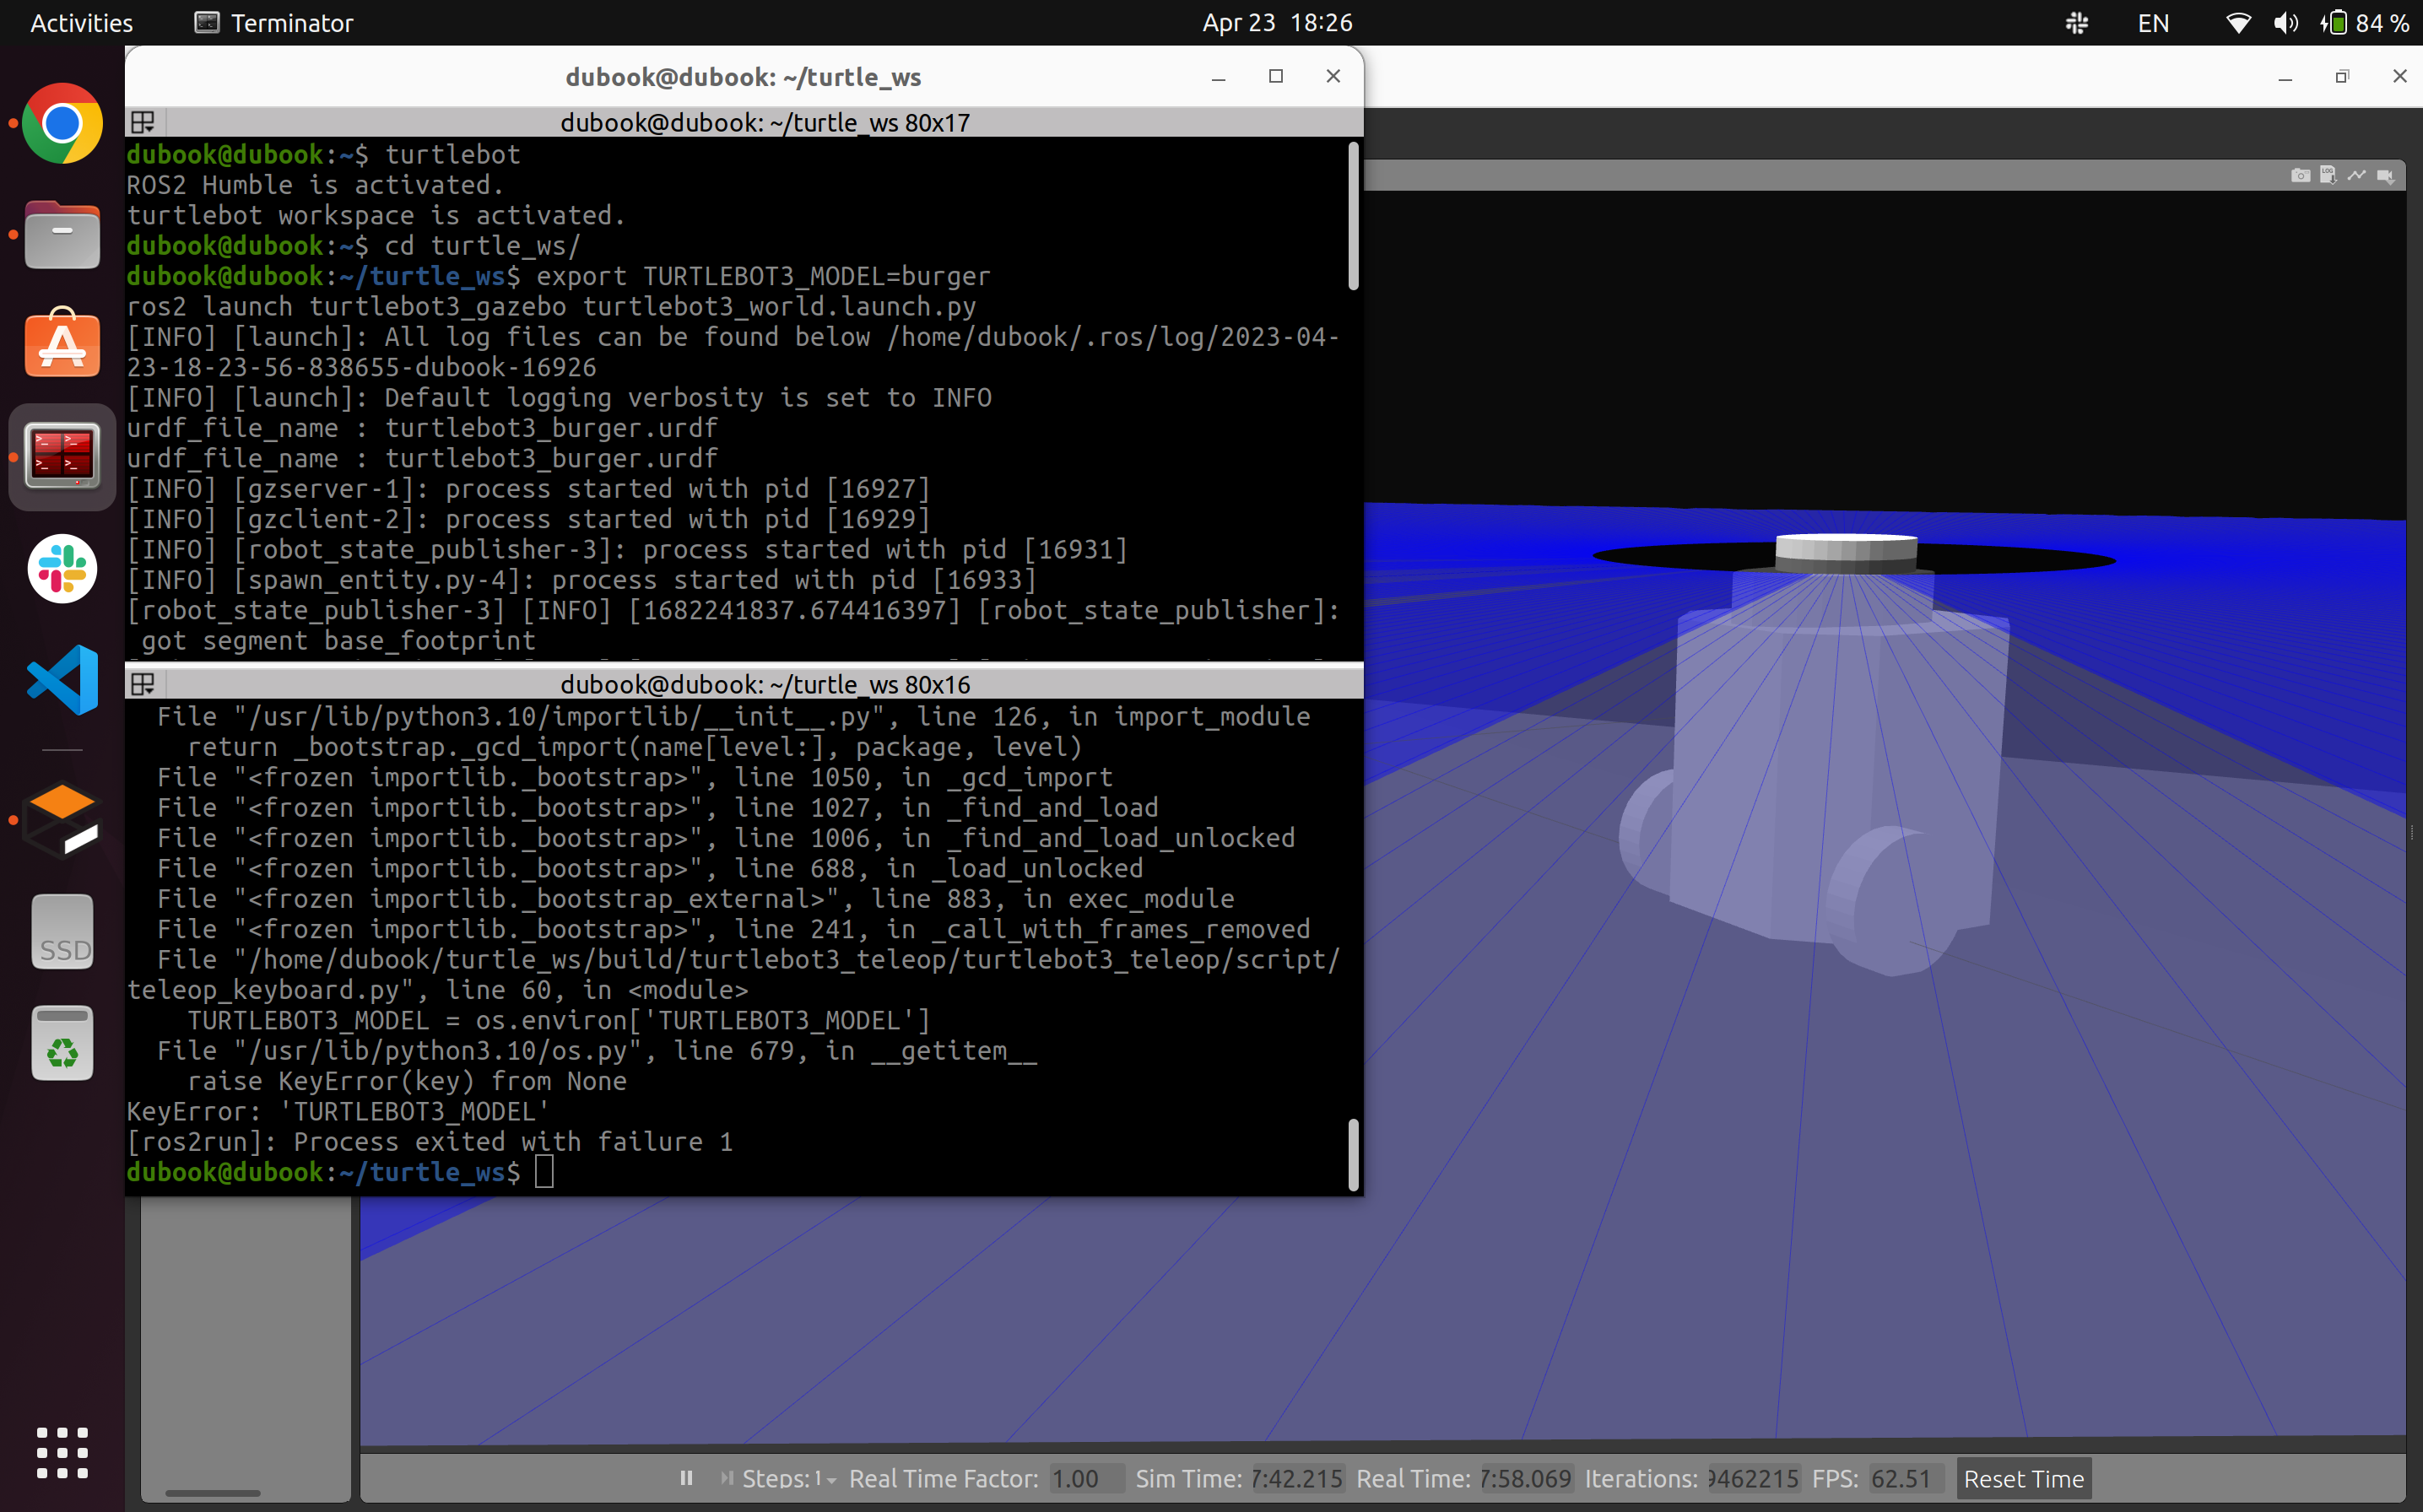Take a Gazebo screenshot with camera icon
Screen dimensions: 2423x1512
tap(2300, 176)
